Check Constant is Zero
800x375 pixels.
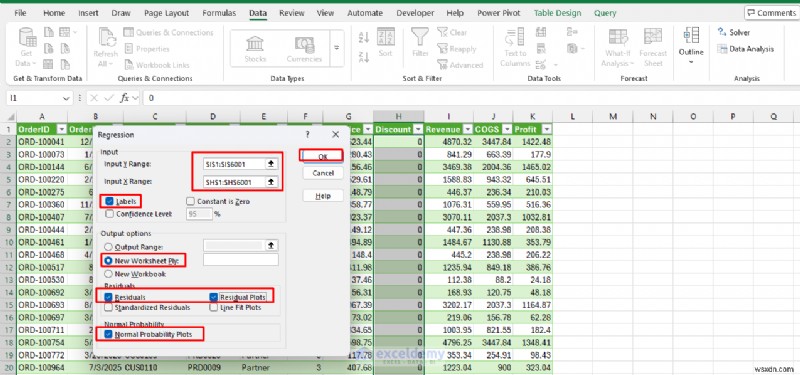(190, 202)
